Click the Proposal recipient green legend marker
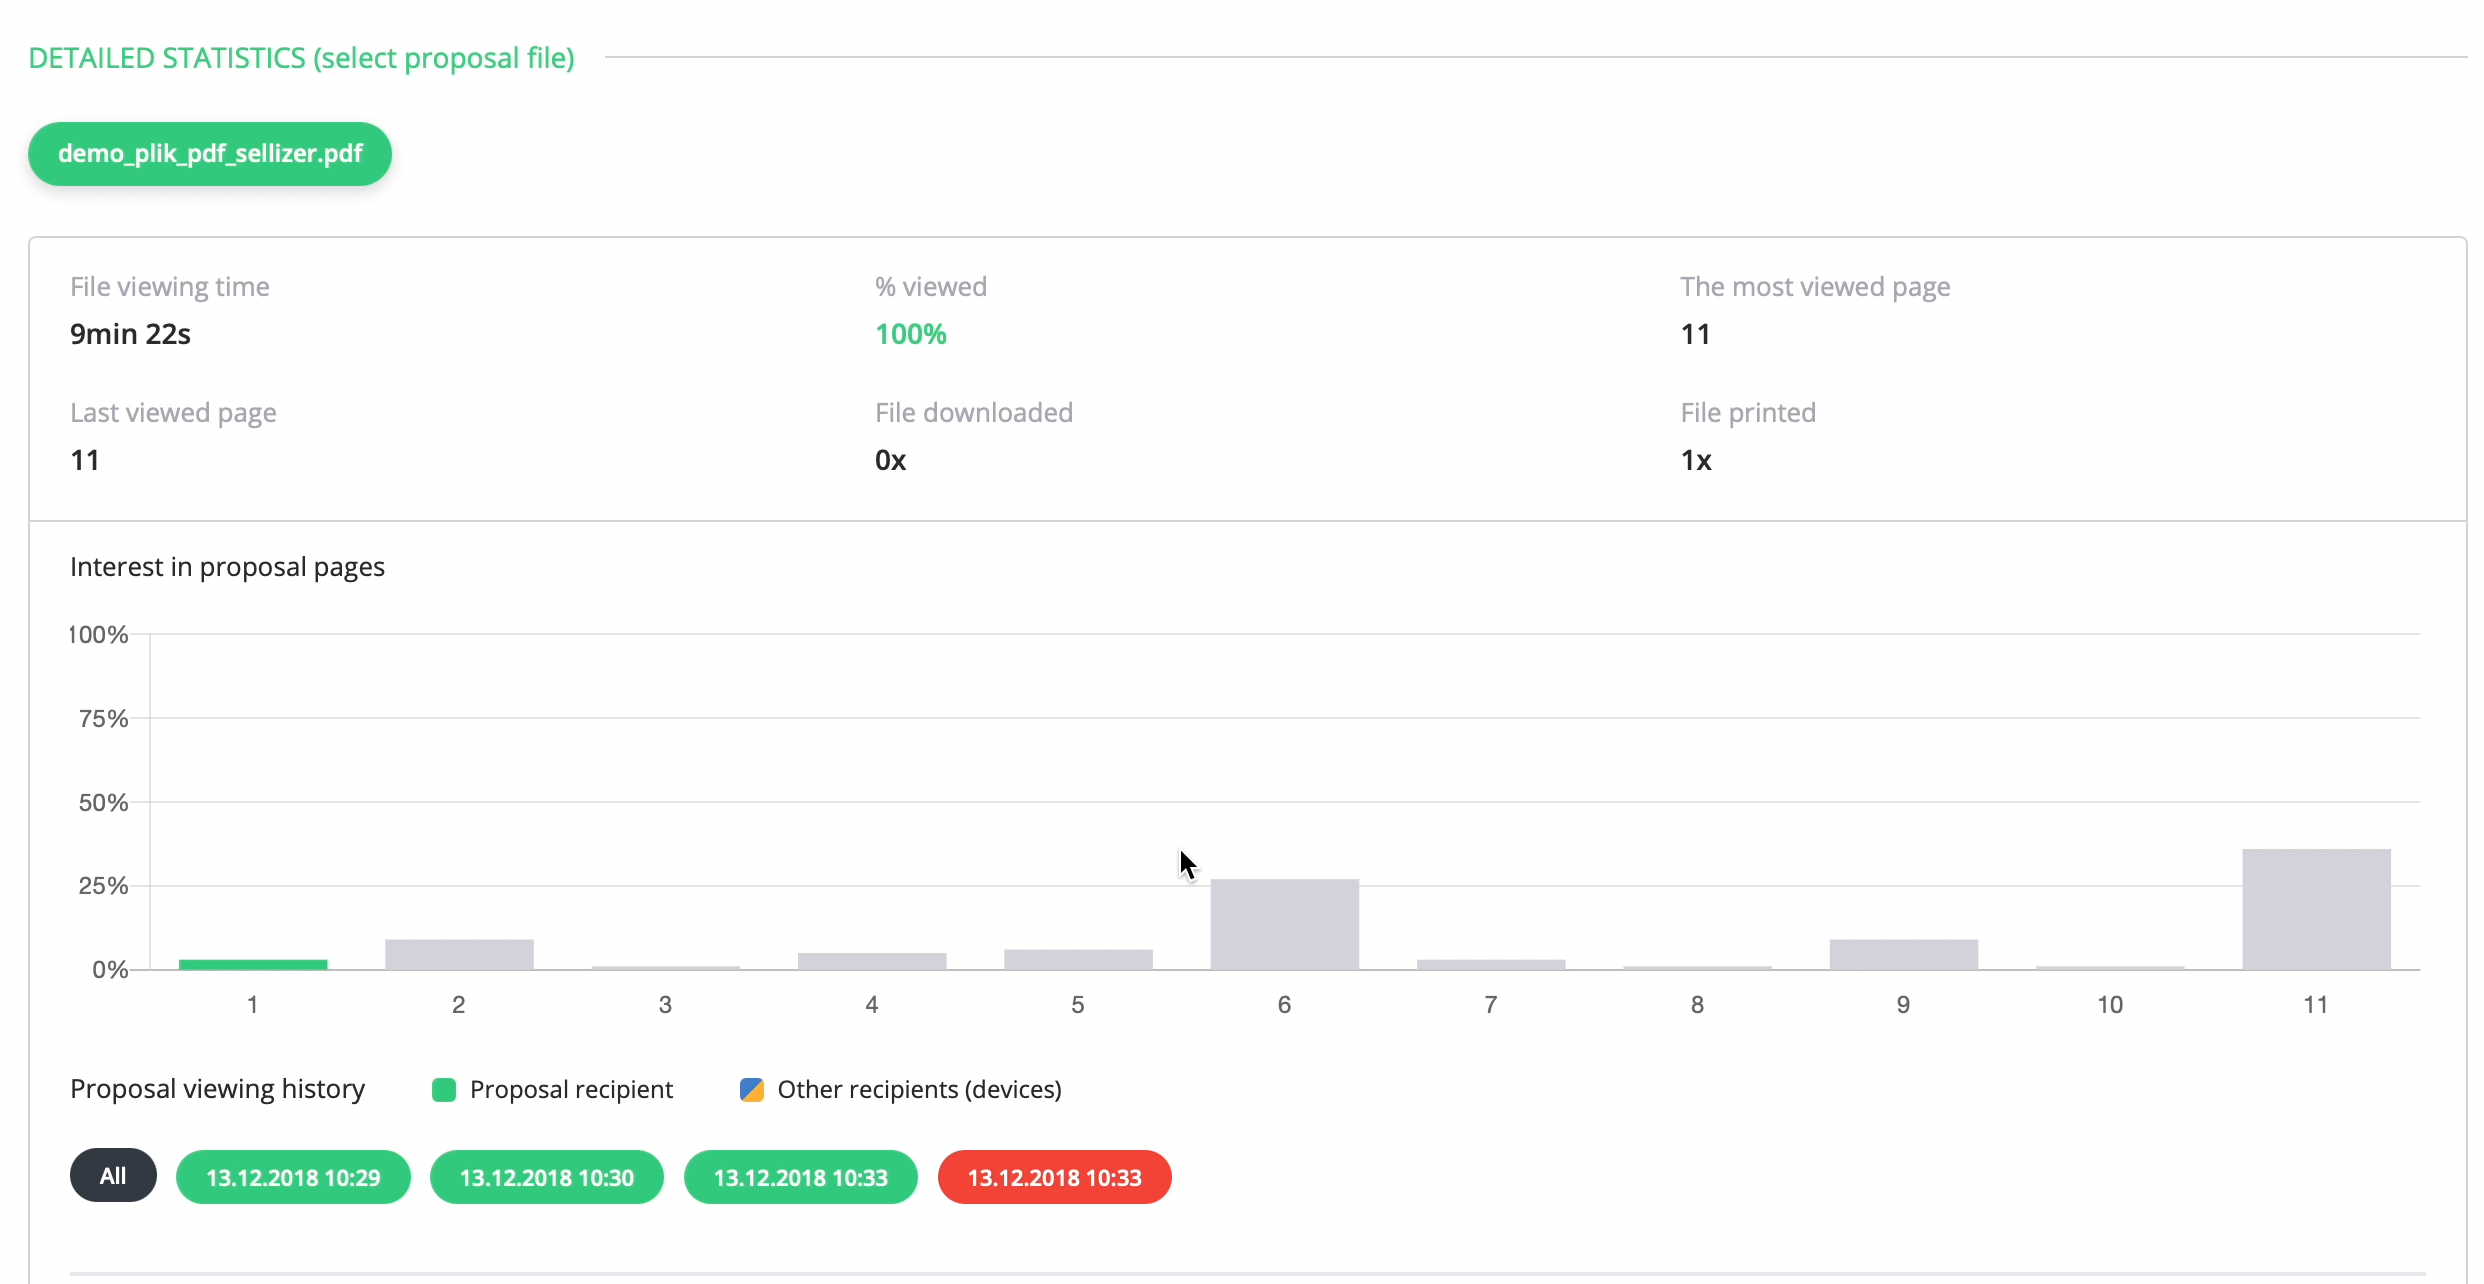The height and width of the screenshot is (1284, 2484). pyautogui.click(x=443, y=1090)
